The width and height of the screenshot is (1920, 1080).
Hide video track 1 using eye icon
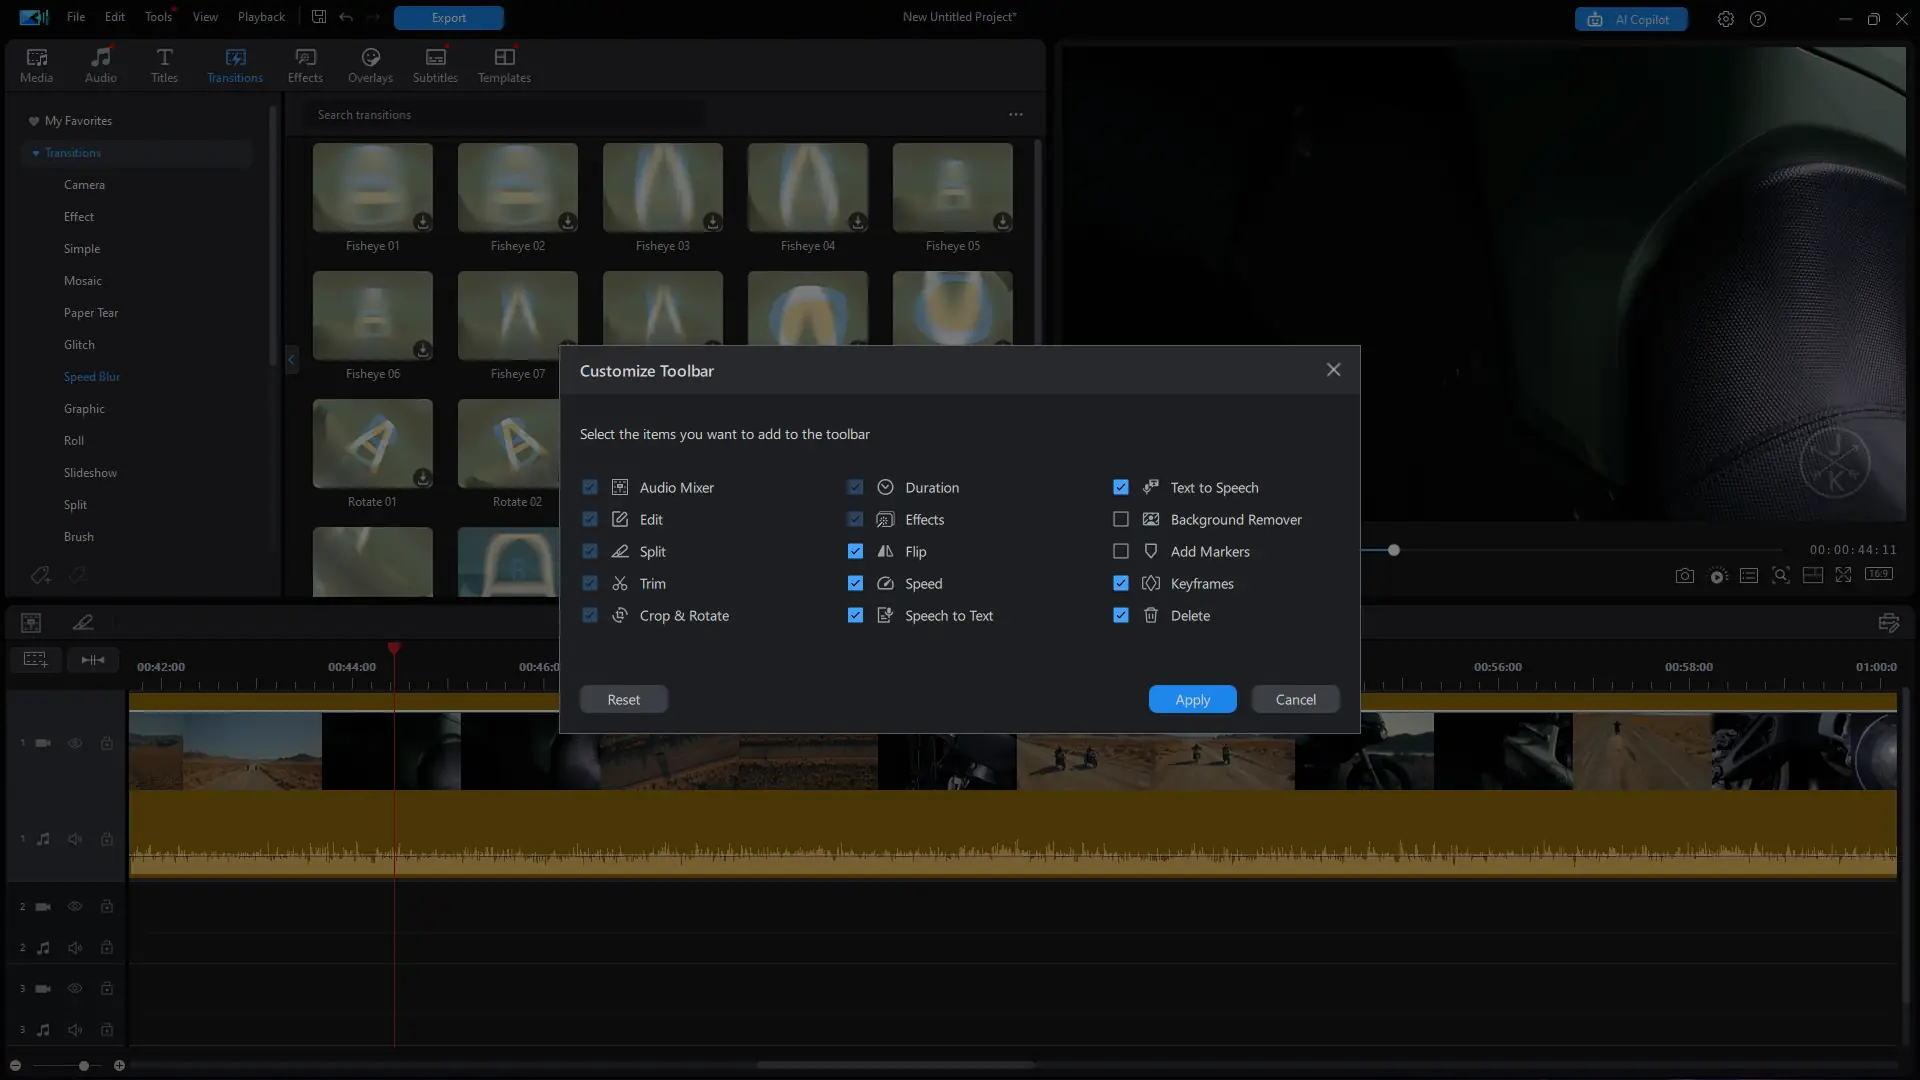(x=75, y=743)
